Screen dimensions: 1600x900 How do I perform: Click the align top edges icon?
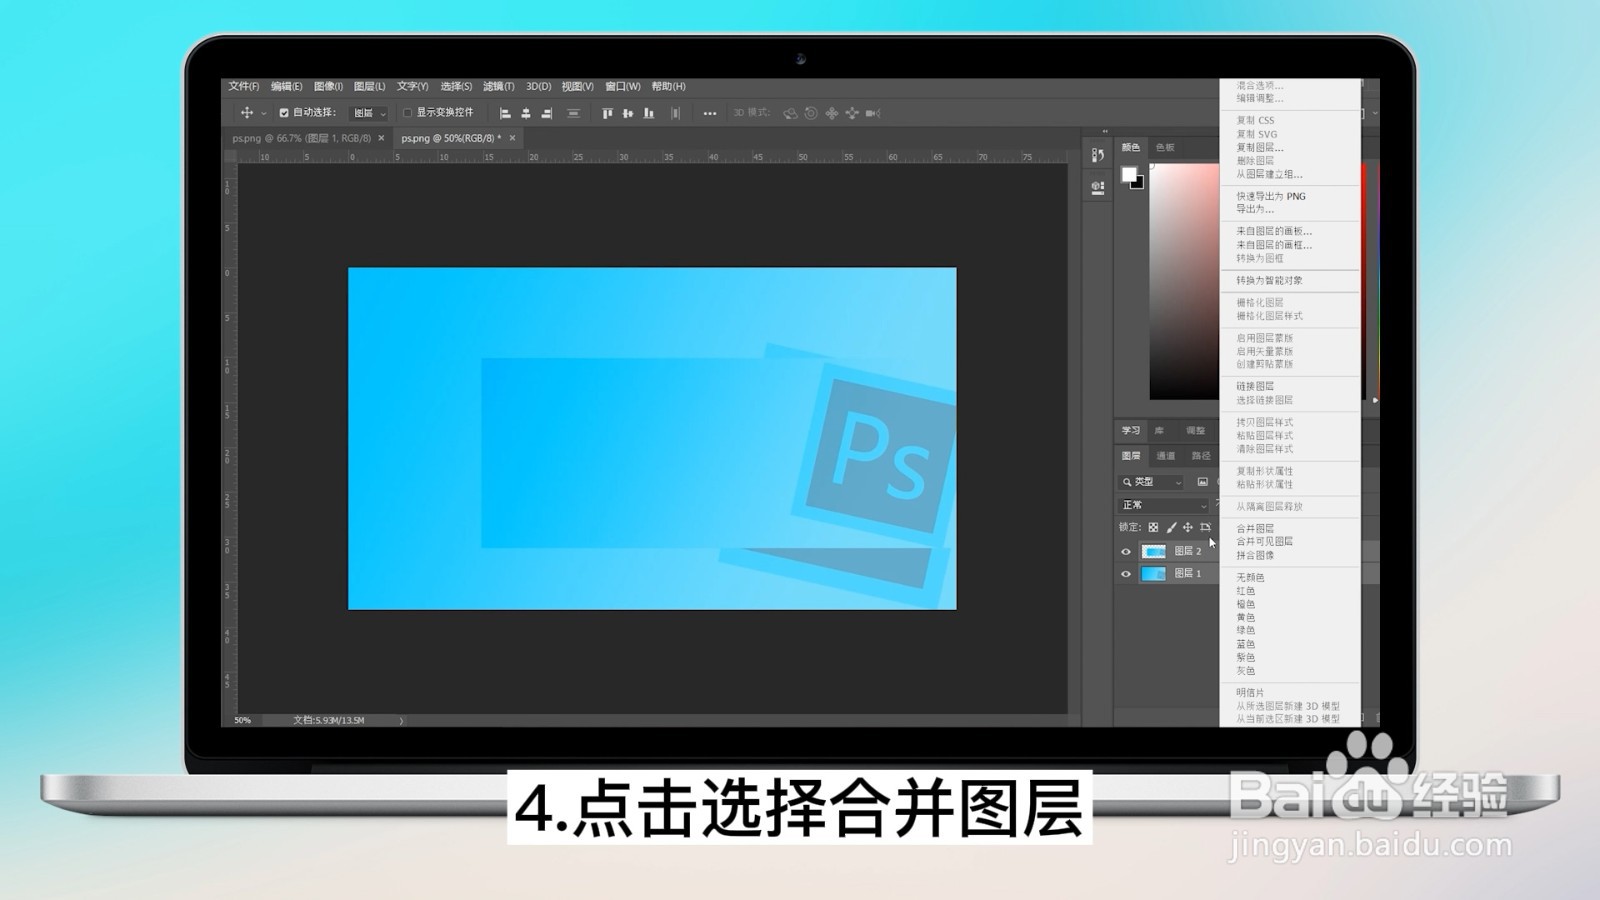pos(607,114)
